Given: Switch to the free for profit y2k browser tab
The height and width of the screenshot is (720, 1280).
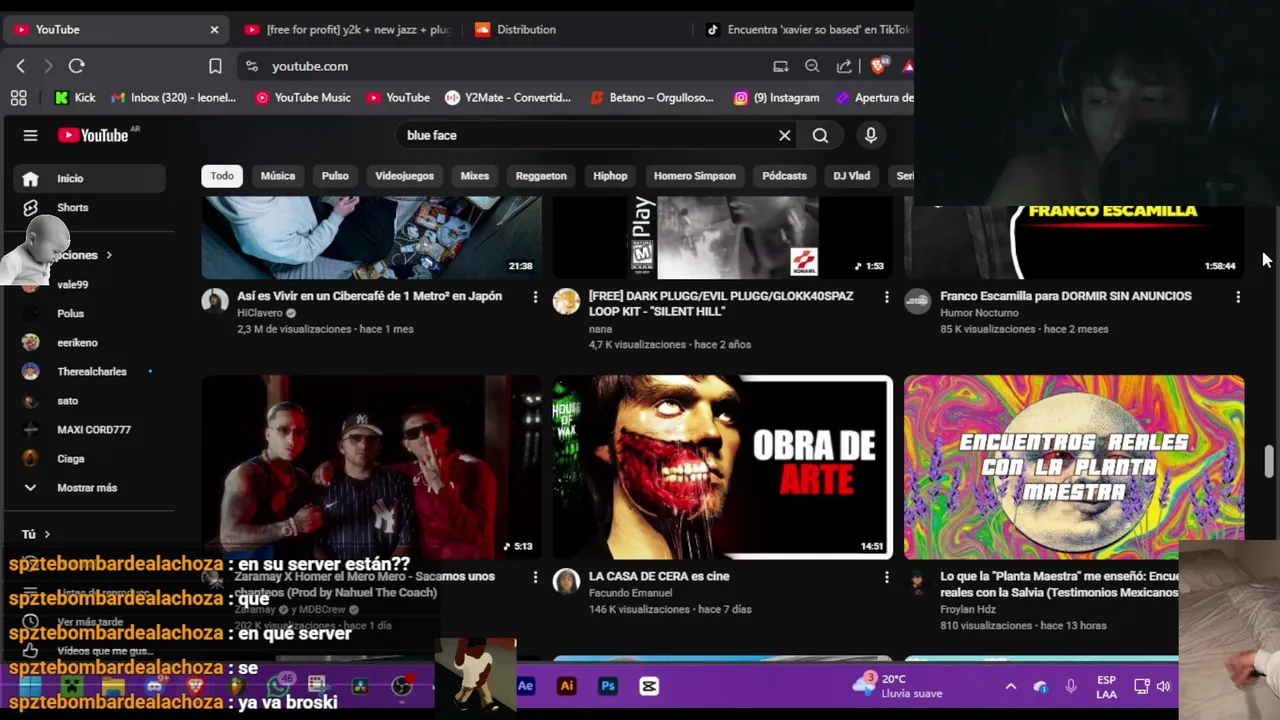Looking at the screenshot, I should point(347,30).
